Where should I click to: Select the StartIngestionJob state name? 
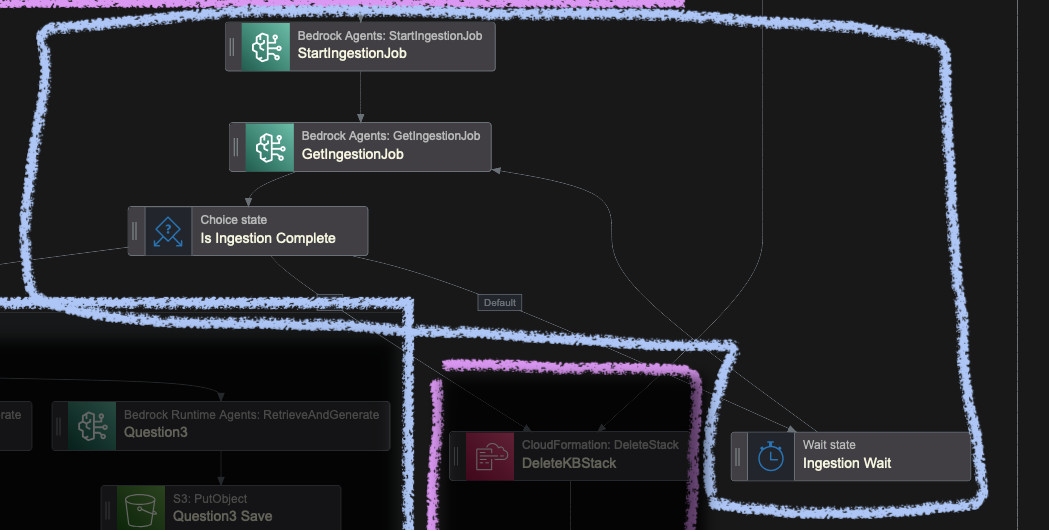[x=352, y=54]
